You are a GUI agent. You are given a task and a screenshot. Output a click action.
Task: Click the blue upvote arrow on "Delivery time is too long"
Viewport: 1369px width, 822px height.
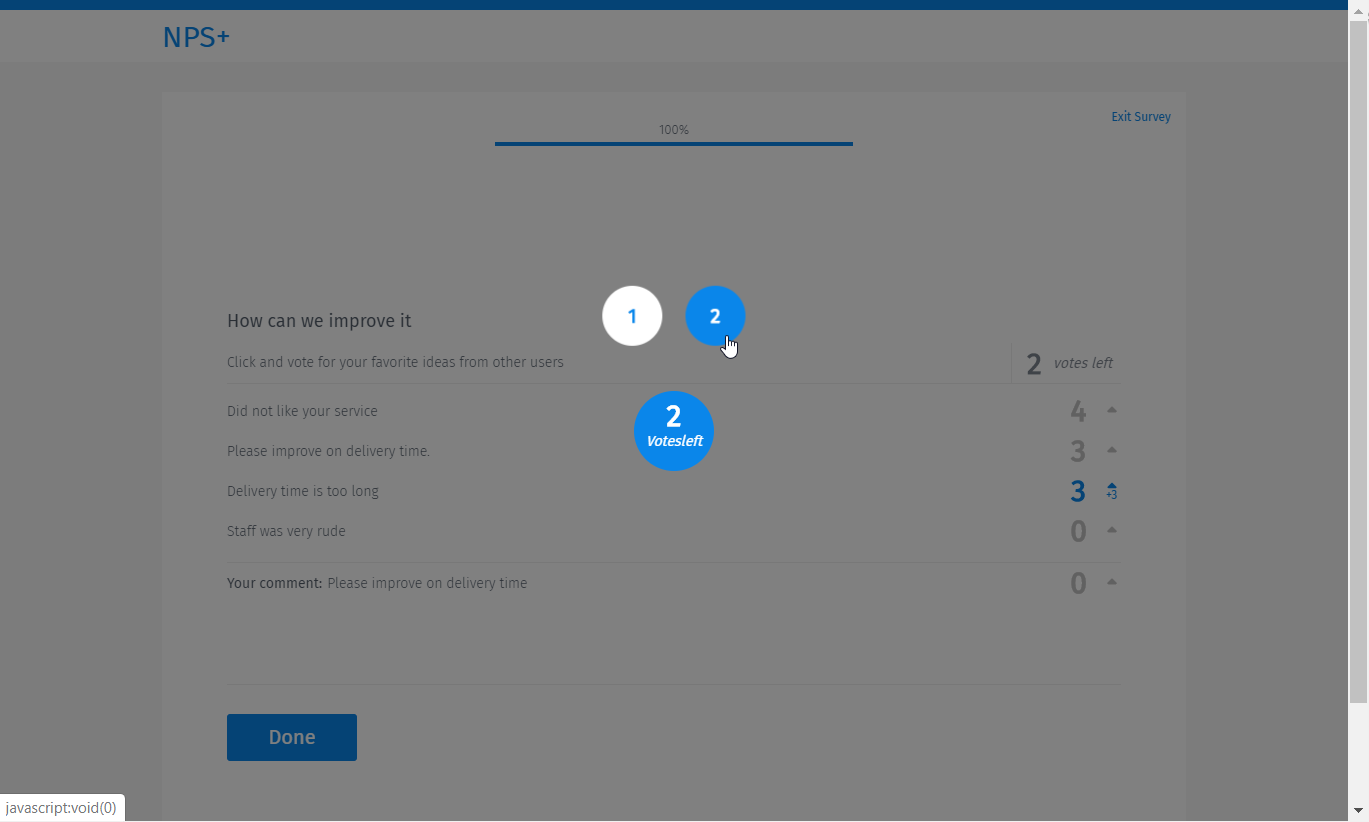tap(1110, 487)
